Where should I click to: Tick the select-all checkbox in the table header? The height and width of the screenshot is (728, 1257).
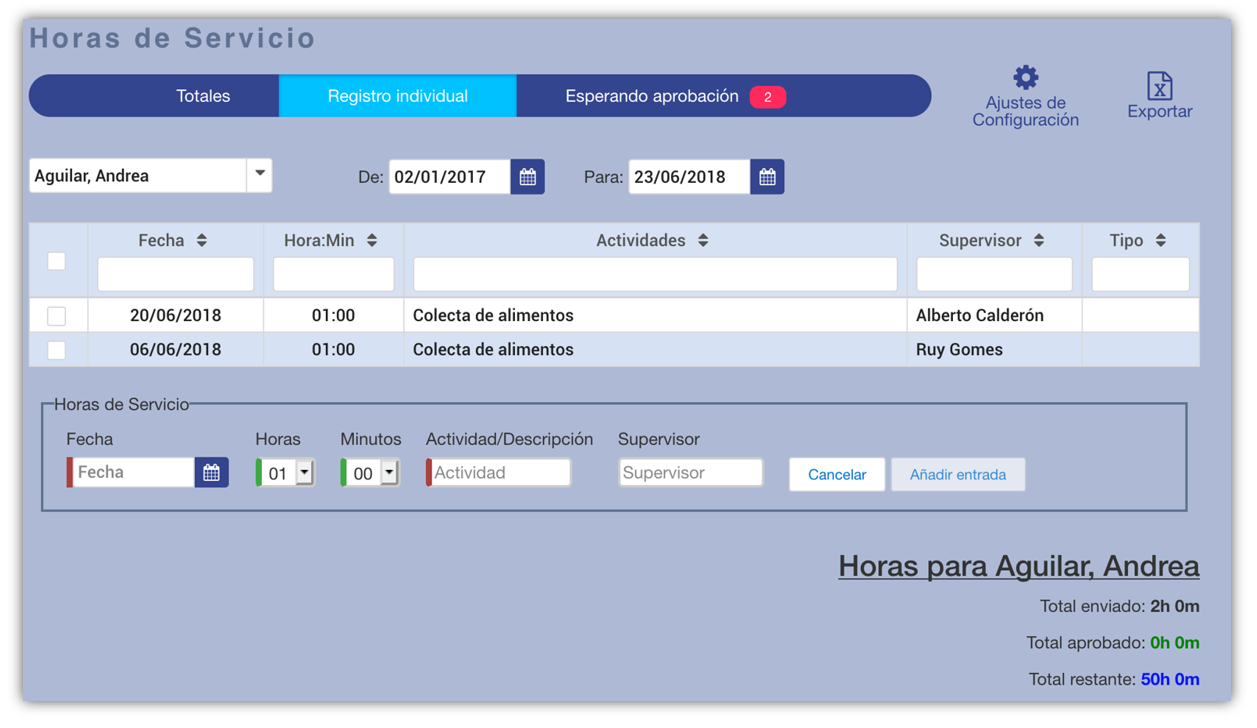tap(57, 261)
